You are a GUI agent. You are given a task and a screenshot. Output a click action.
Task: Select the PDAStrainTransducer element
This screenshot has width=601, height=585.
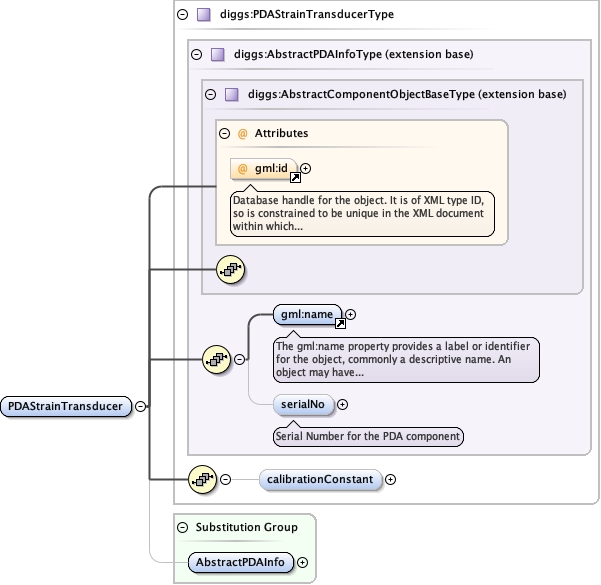click(x=67, y=406)
